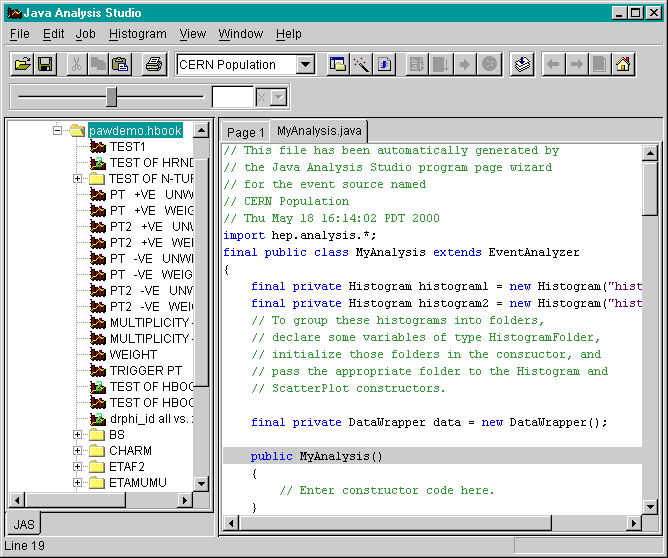Click the window icon beside CERN Population
Image resolution: width=668 pixels, height=558 pixels.
click(x=338, y=65)
